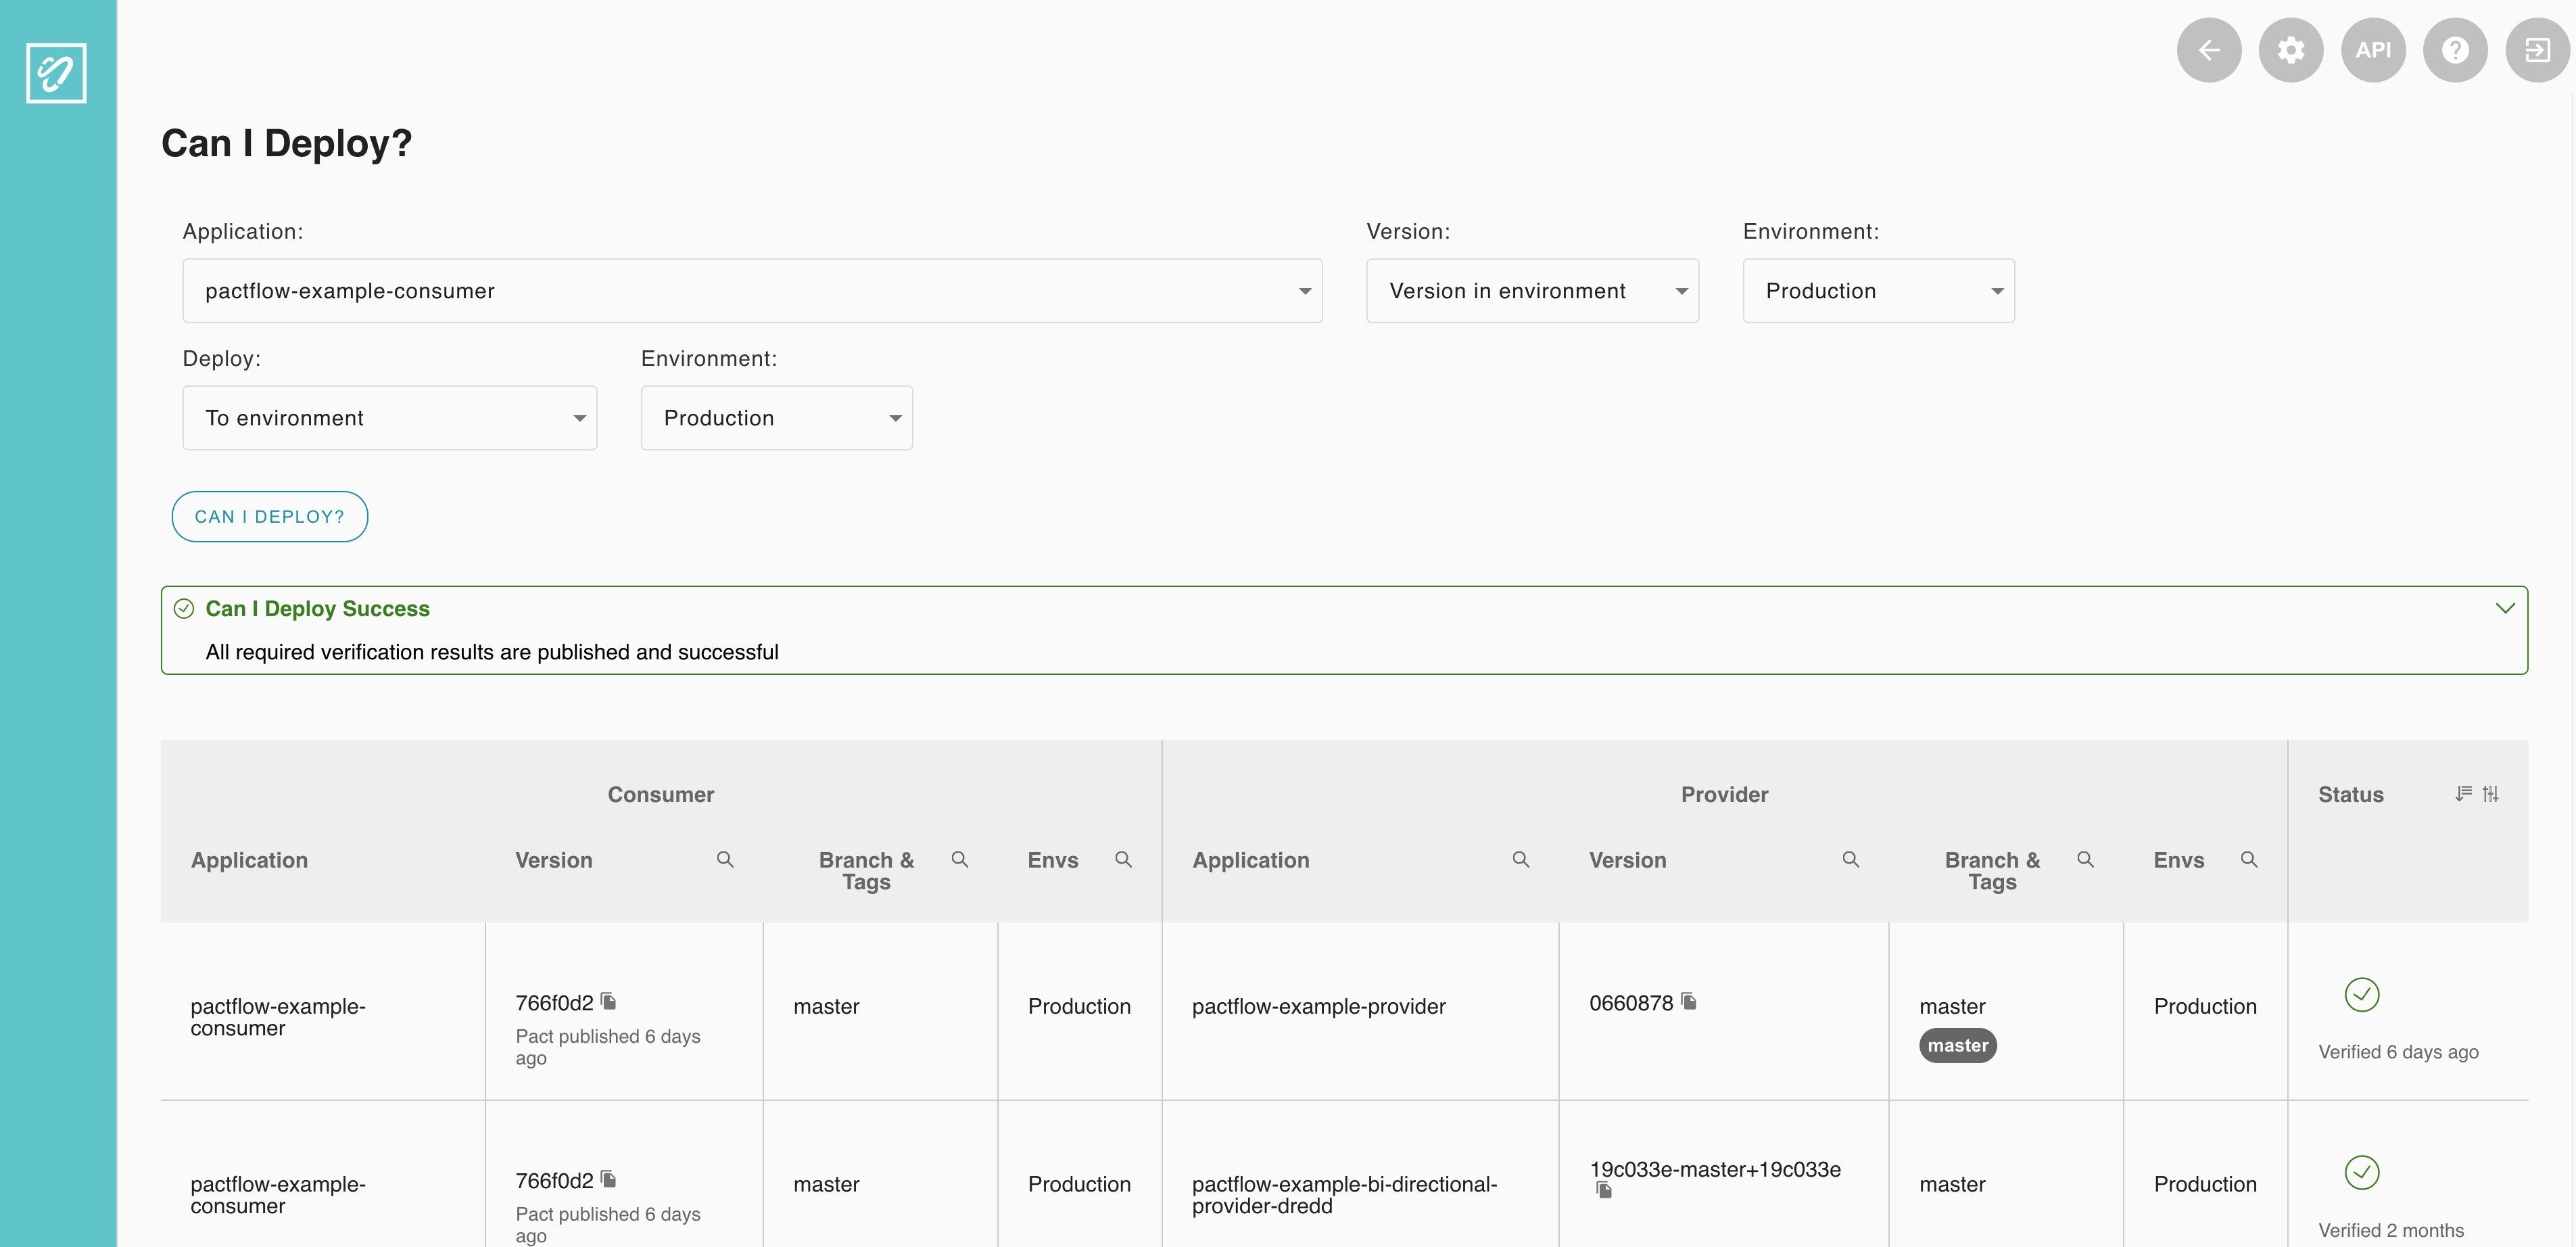This screenshot has width=2576, height=1247.
Task: Open pactflow-example-provider application
Action: tap(1319, 1007)
